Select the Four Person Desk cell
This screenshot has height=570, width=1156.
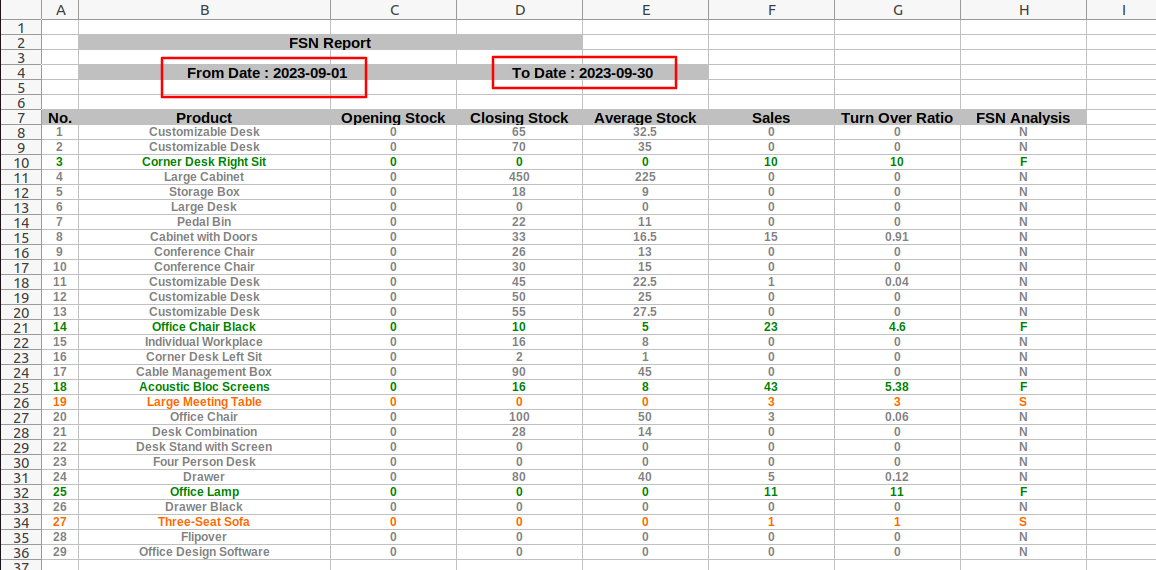coord(204,462)
